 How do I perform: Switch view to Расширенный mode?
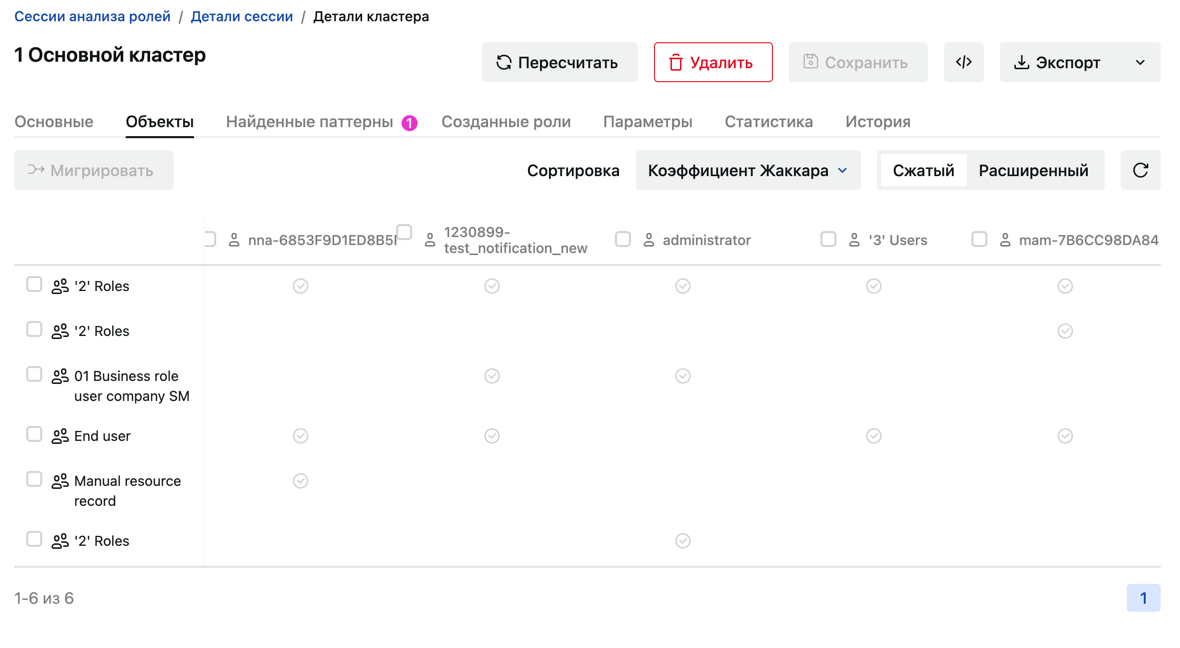coord(1033,170)
